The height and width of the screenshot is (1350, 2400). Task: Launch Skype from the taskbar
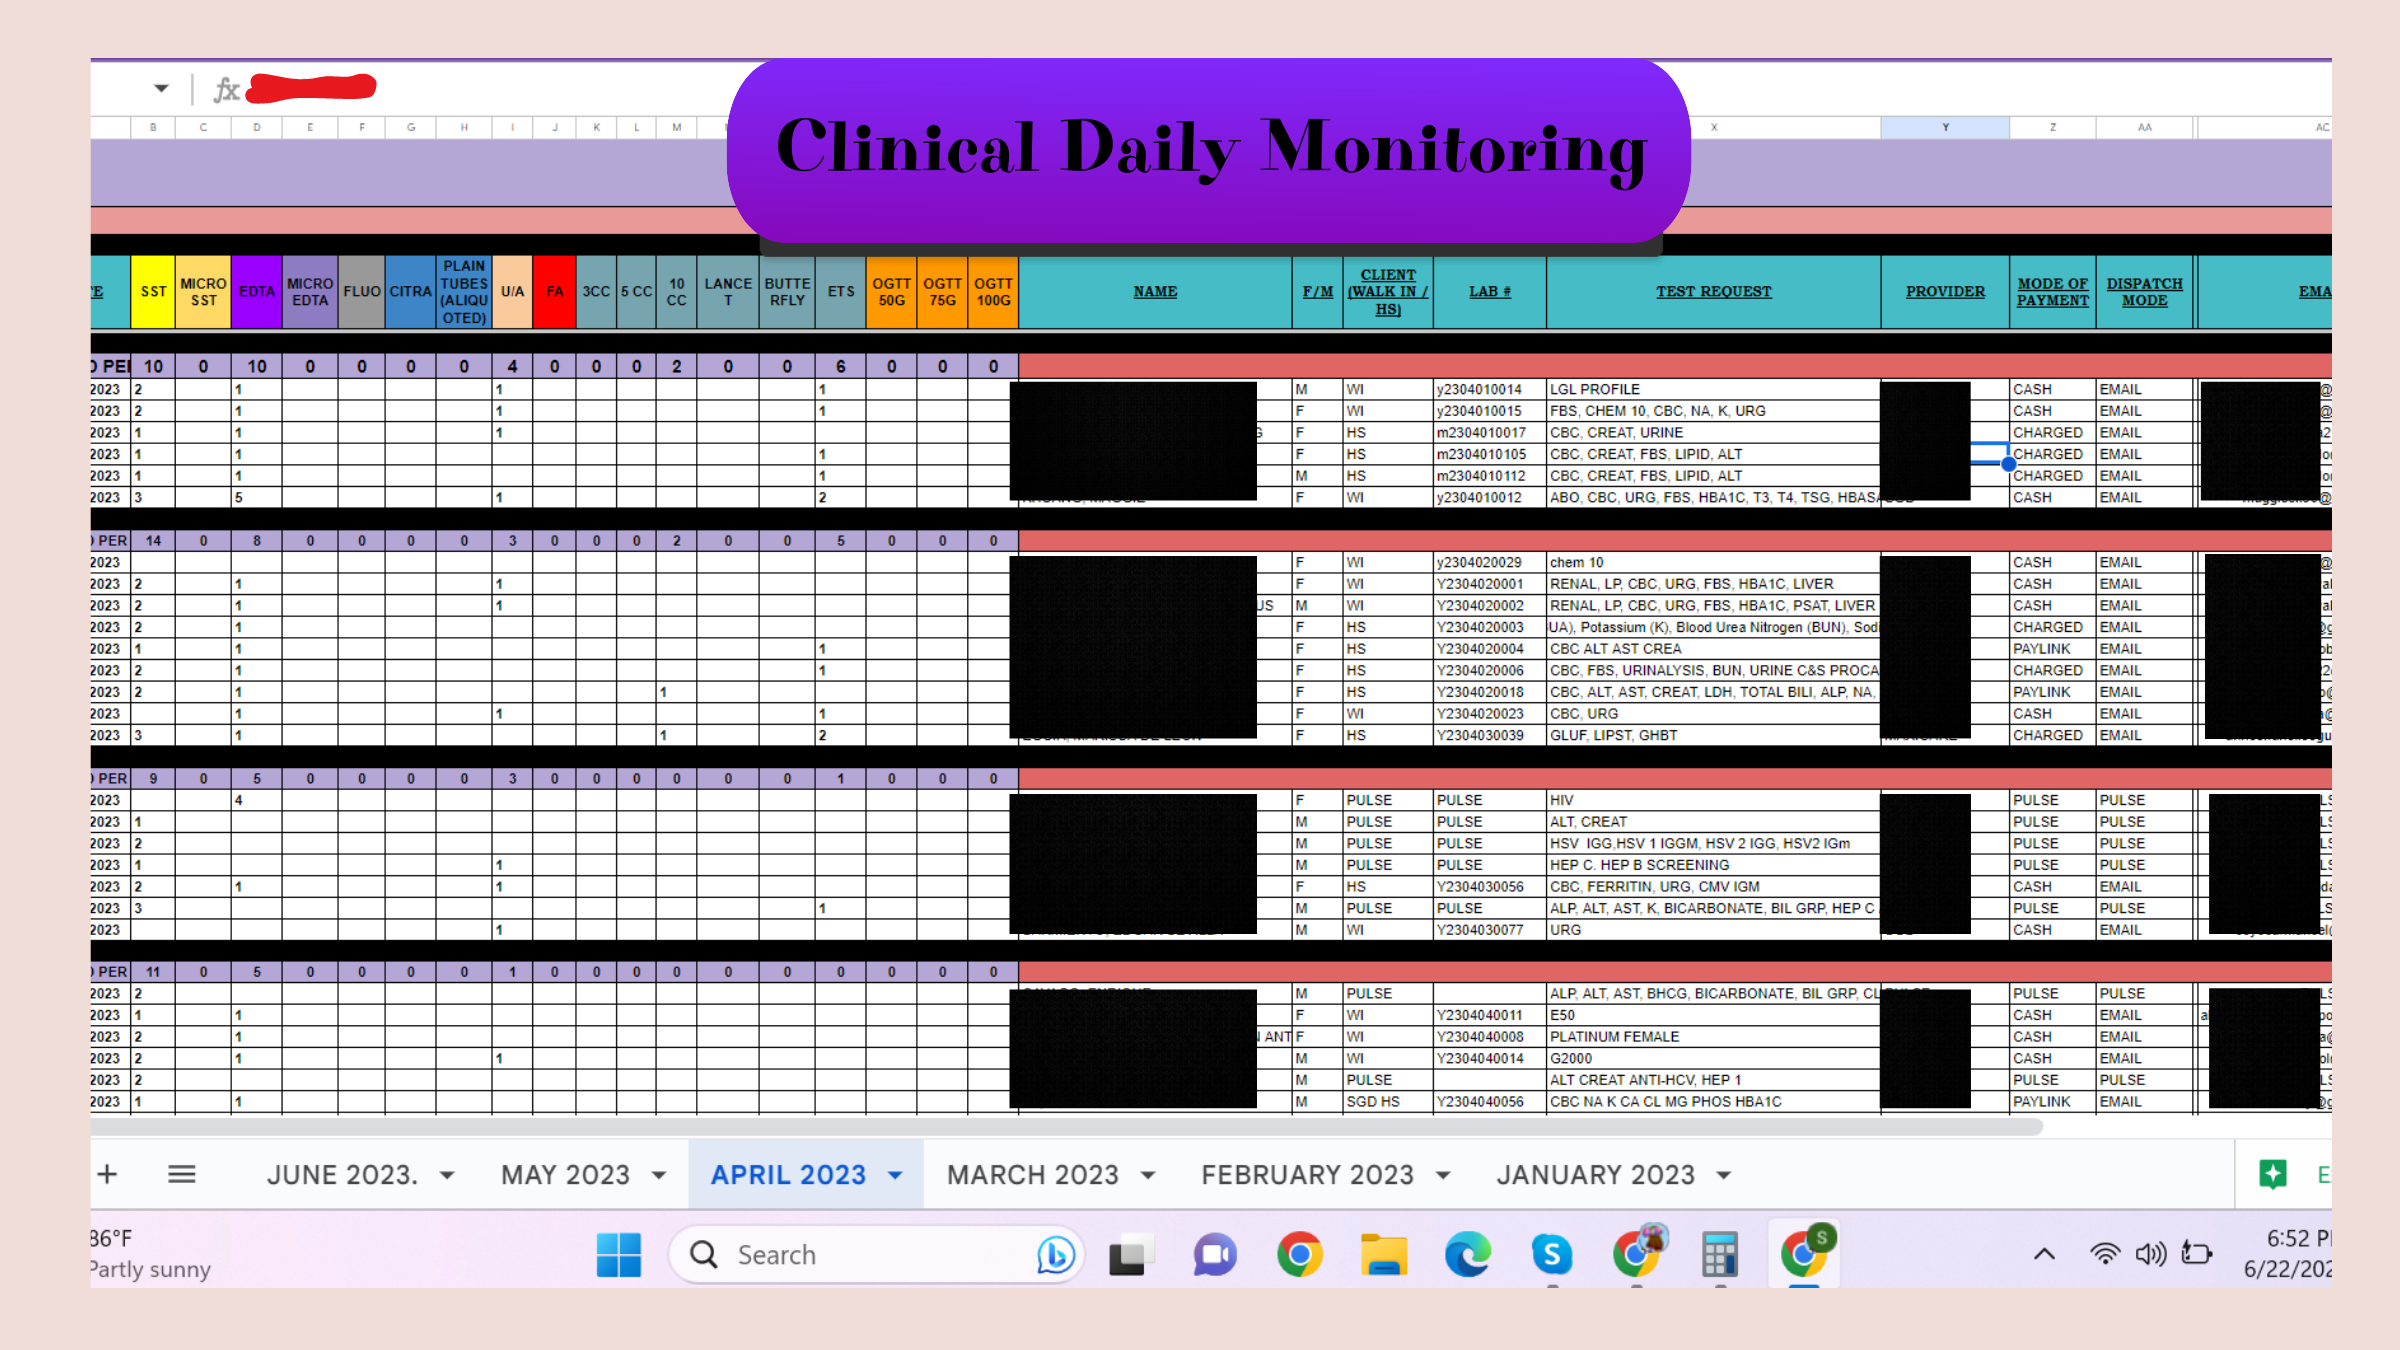point(1552,1255)
